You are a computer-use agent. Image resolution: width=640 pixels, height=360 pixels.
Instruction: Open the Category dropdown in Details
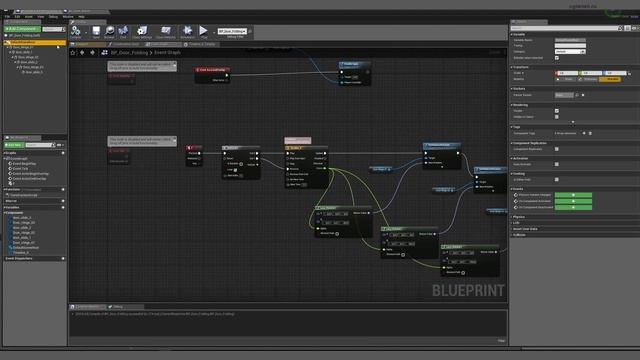pos(570,51)
